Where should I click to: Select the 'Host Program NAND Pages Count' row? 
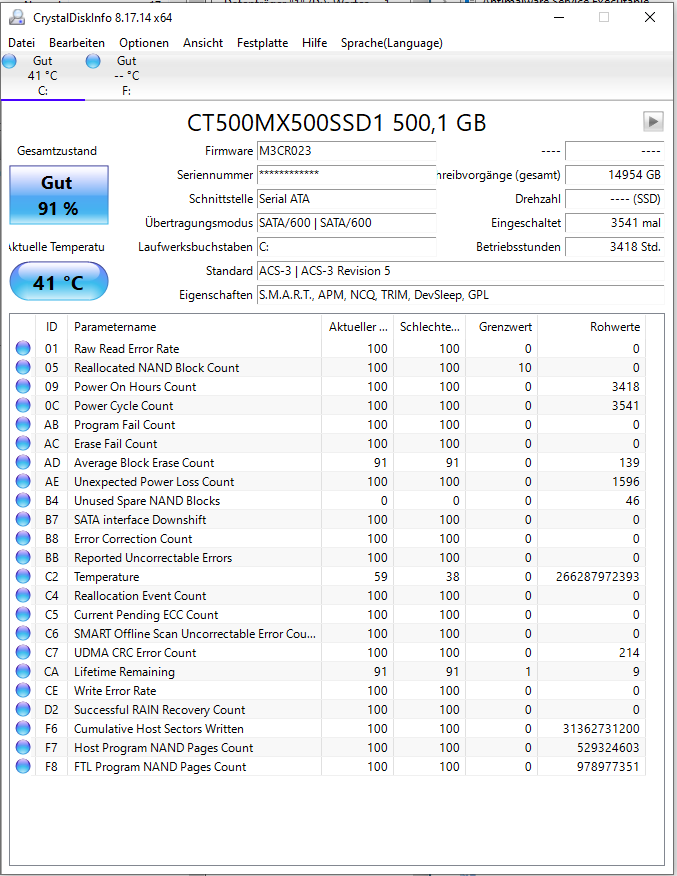coord(328,748)
